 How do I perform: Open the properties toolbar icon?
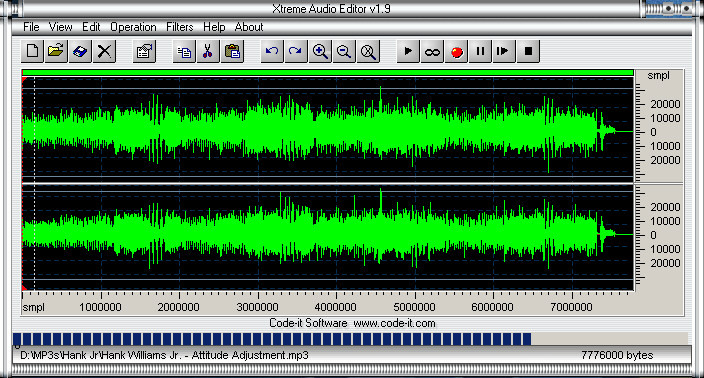pos(144,51)
